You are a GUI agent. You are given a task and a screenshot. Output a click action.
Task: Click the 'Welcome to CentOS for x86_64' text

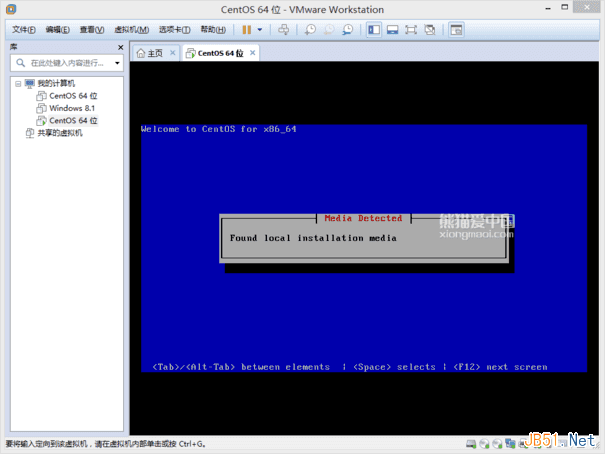click(218, 129)
